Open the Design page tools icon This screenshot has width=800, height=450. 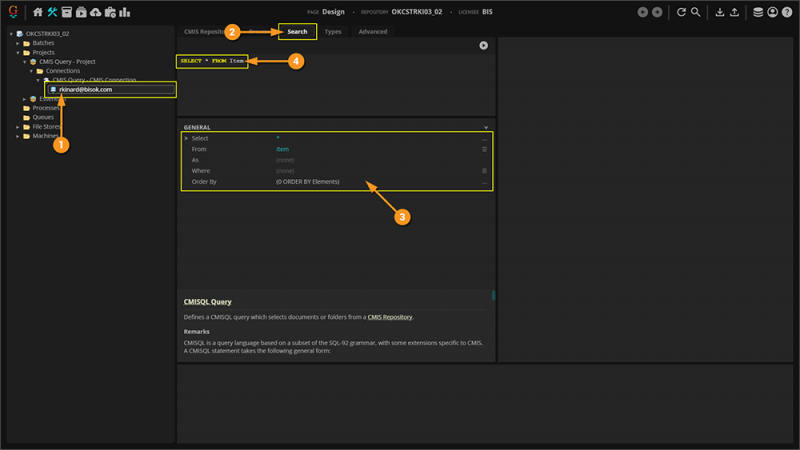click(x=52, y=12)
